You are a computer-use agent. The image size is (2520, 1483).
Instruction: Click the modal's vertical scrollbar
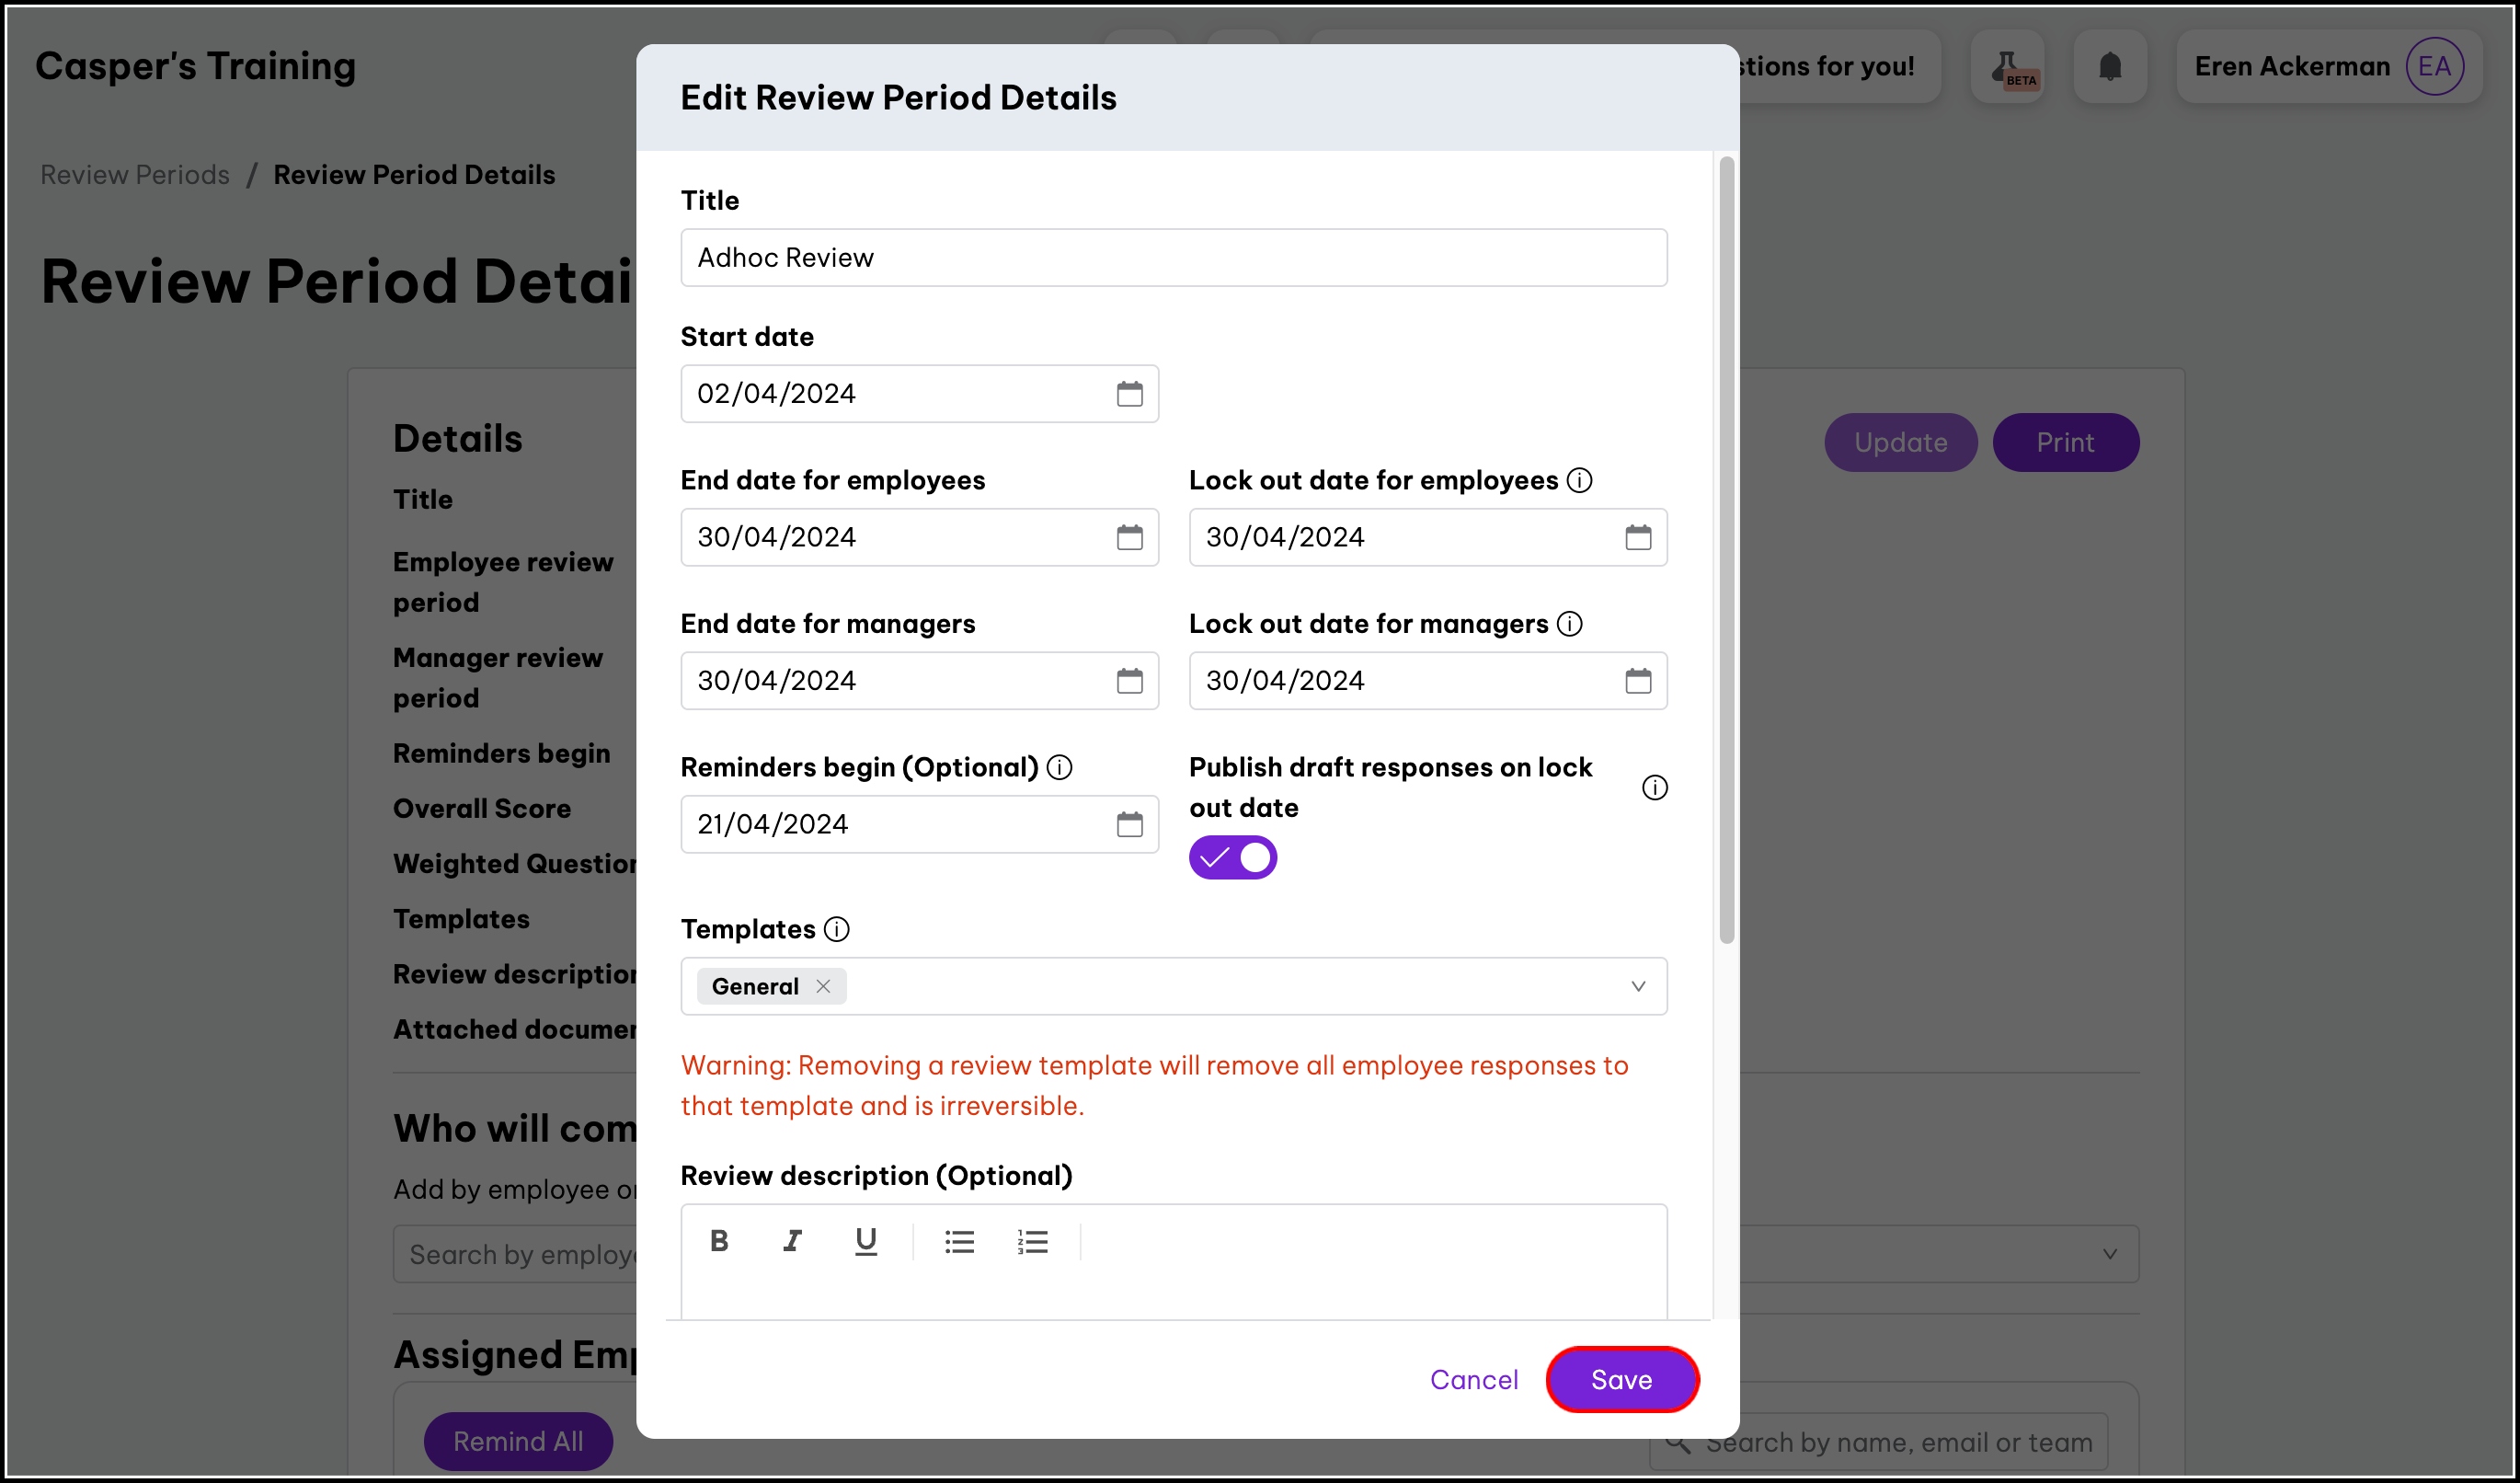point(1726,550)
